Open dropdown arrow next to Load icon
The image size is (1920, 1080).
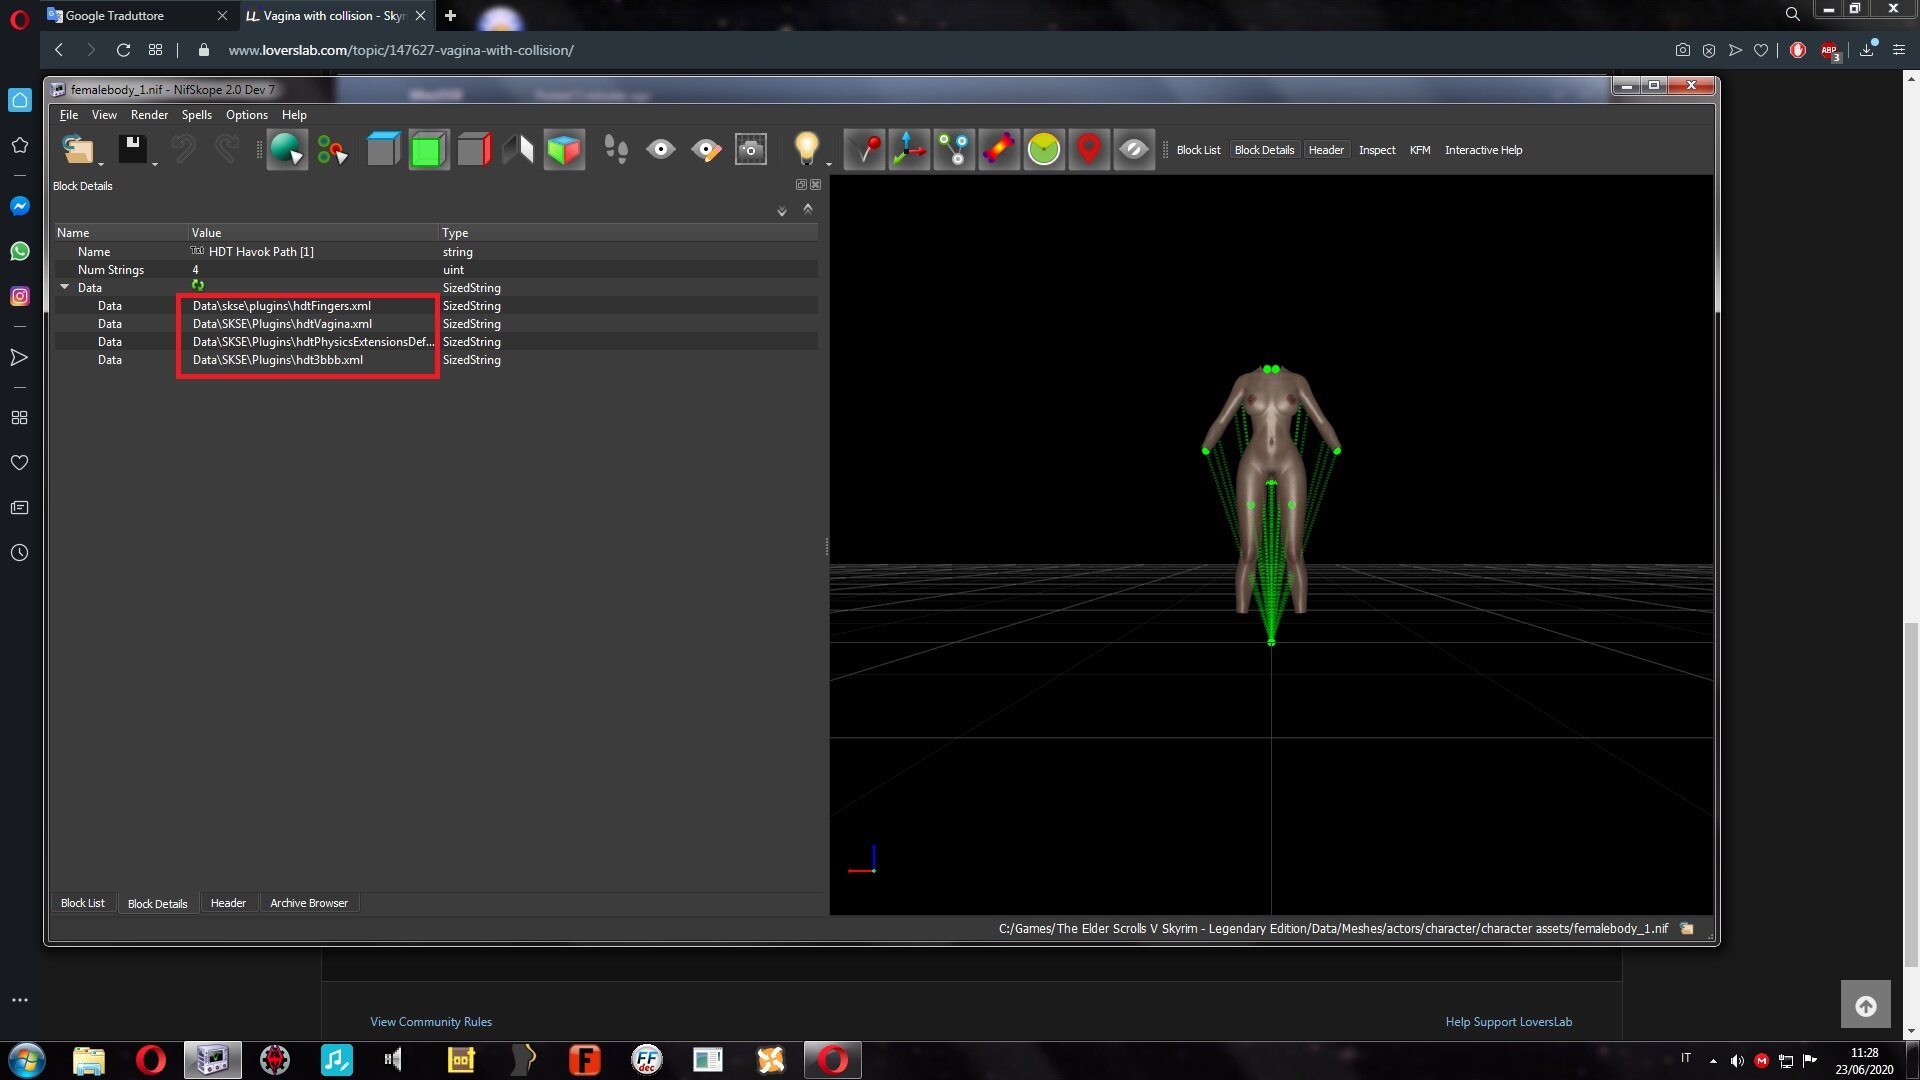point(101,164)
